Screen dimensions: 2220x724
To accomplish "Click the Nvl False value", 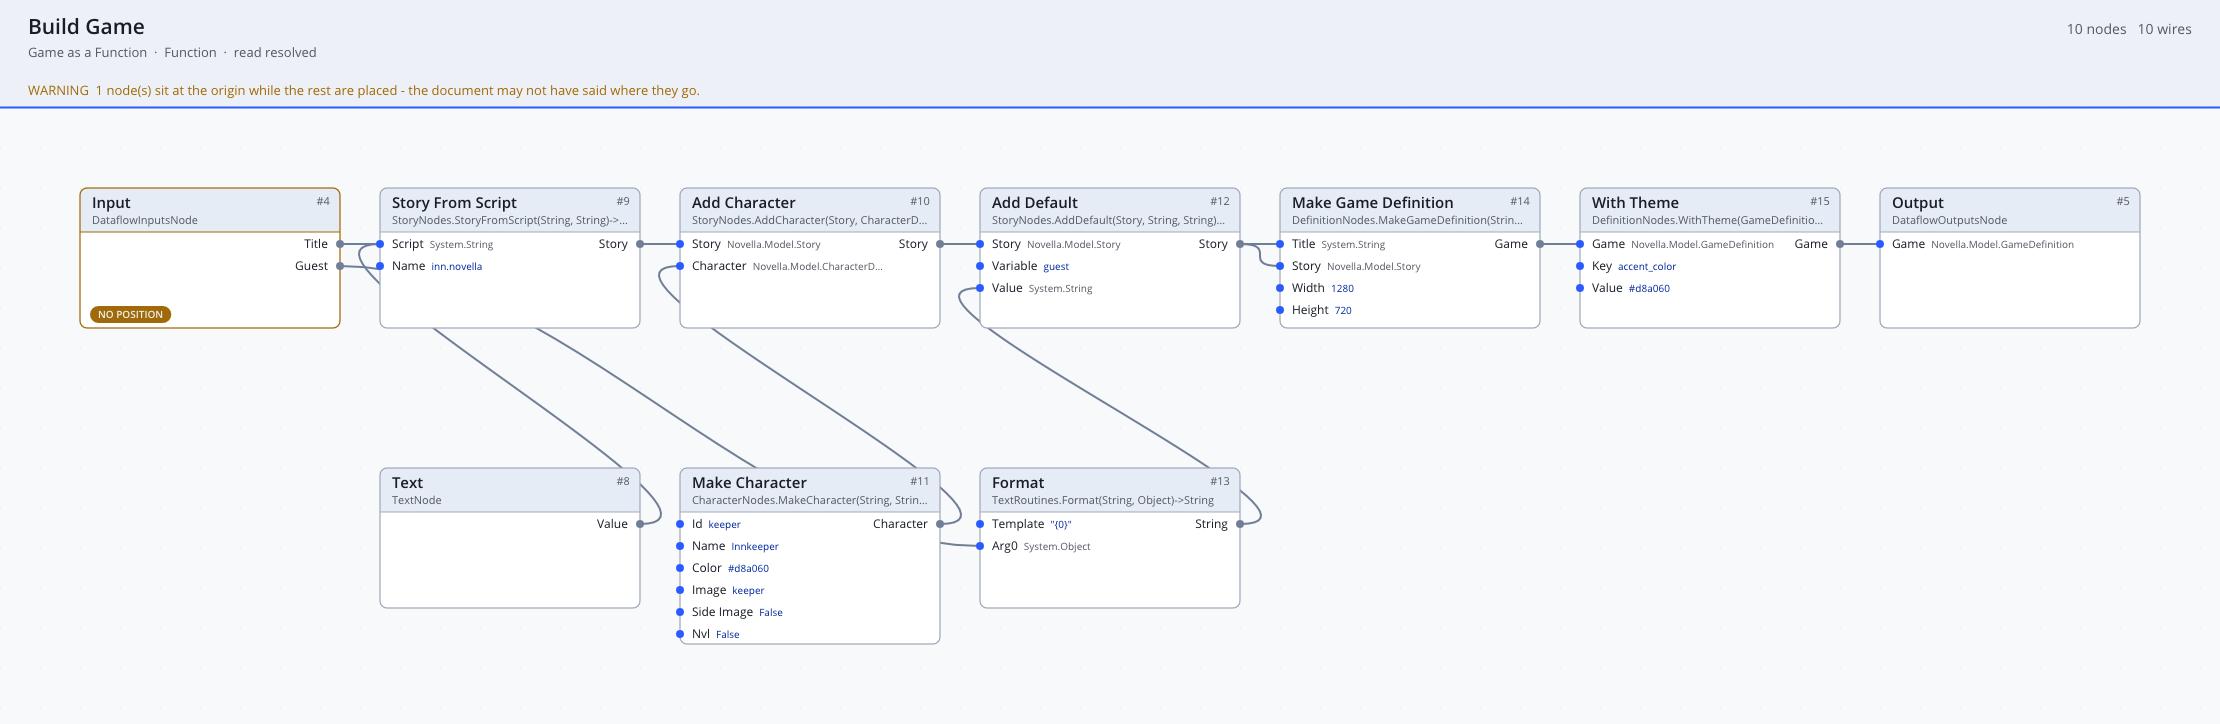I will 728,635.
